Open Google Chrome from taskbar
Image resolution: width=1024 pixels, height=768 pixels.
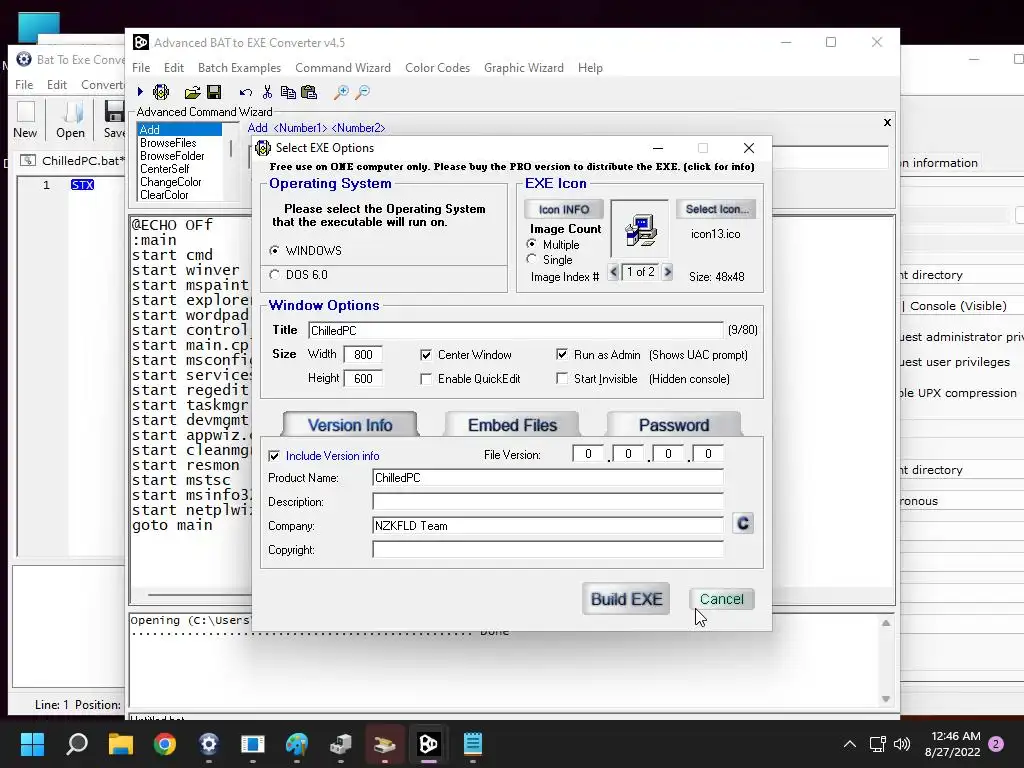pyautogui.click(x=165, y=744)
